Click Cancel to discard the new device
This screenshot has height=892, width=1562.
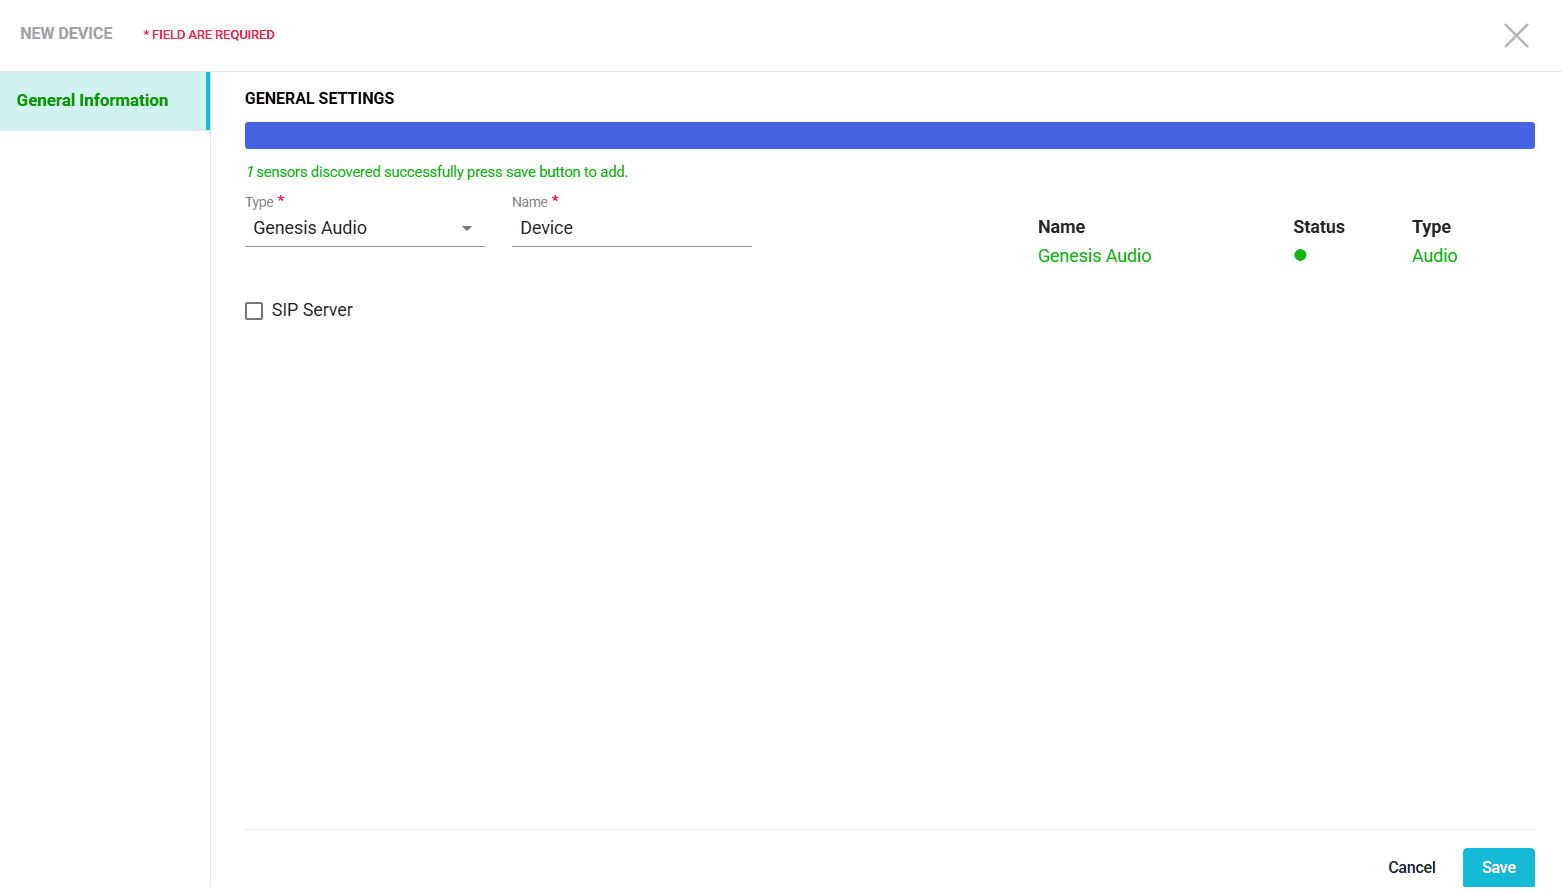(x=1411, y=867)
